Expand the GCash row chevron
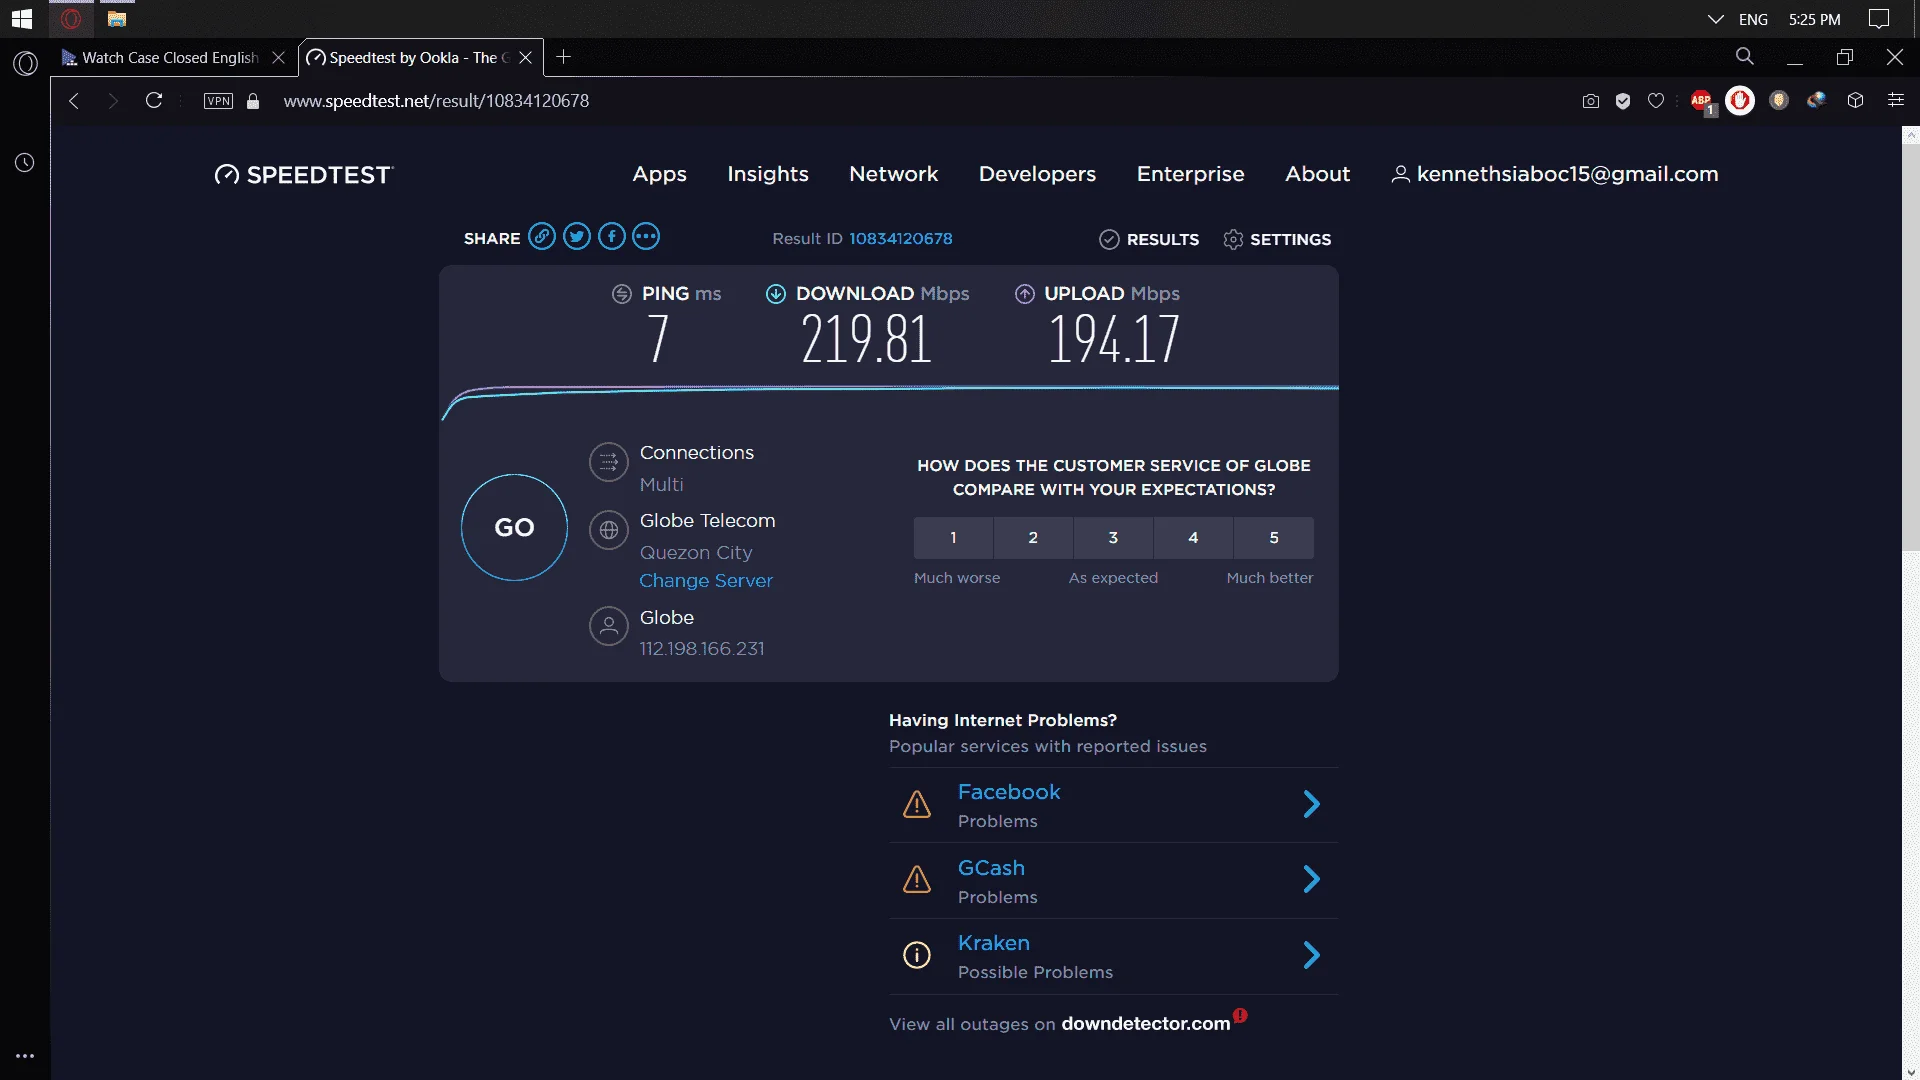 [1312, 879]
